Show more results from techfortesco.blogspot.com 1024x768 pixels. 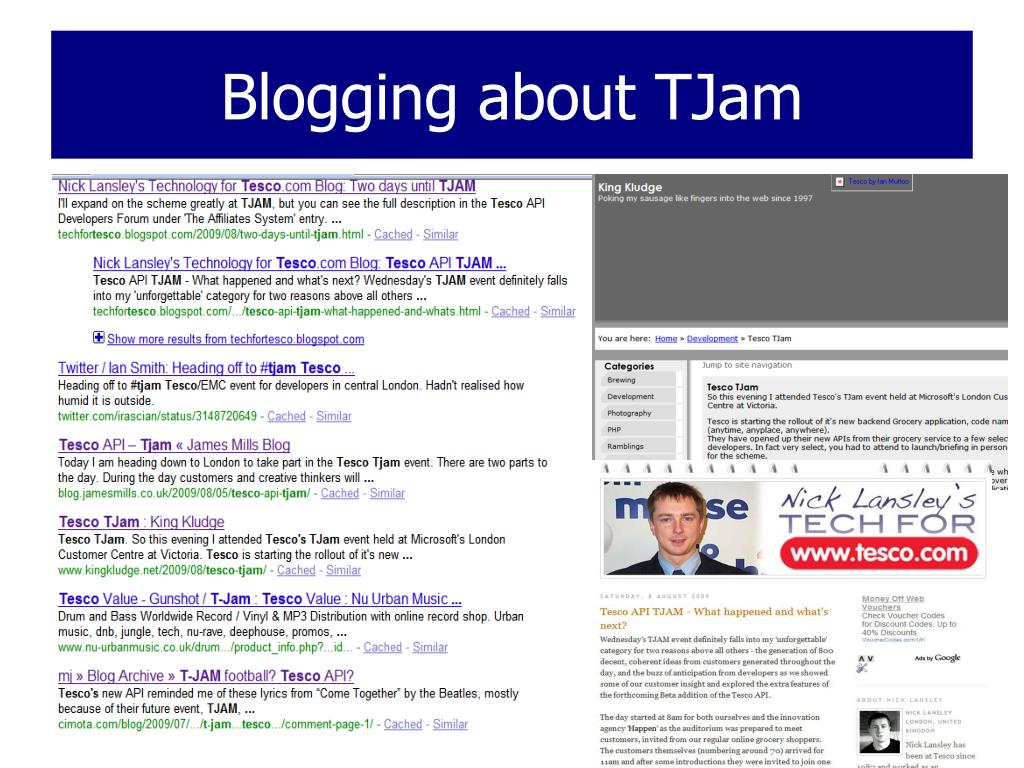236,339
